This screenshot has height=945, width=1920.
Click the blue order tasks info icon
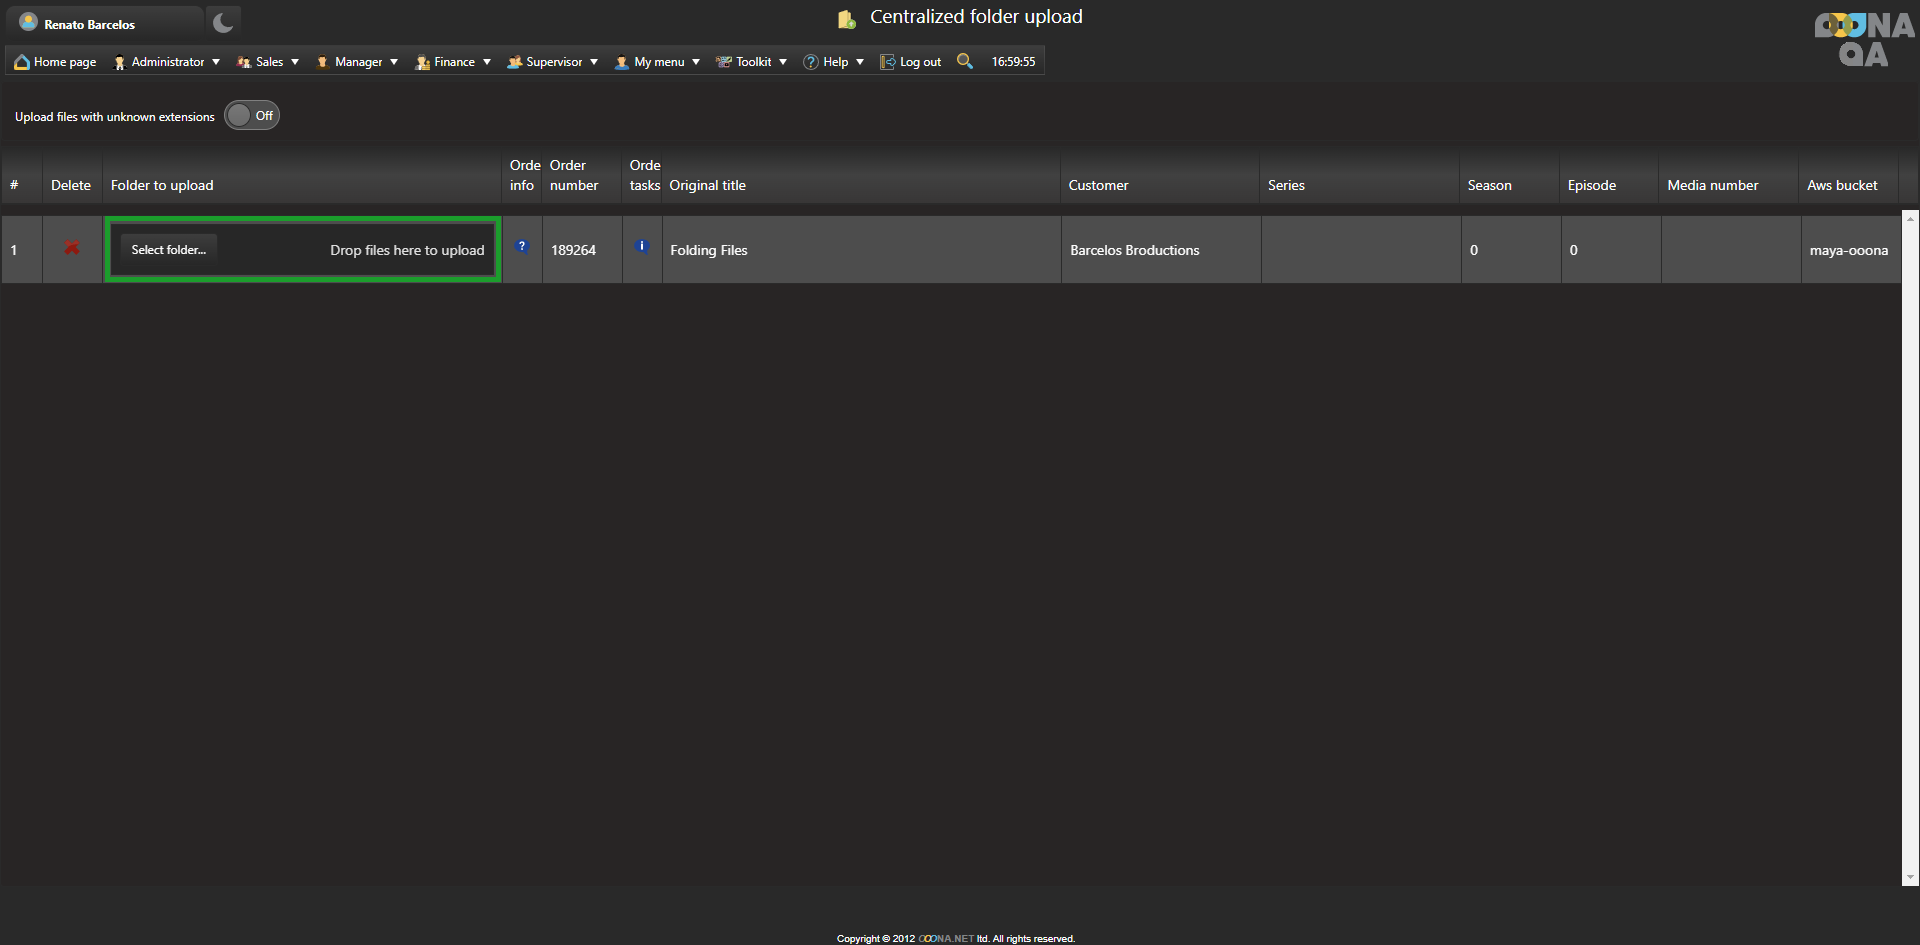coord(642,246)
